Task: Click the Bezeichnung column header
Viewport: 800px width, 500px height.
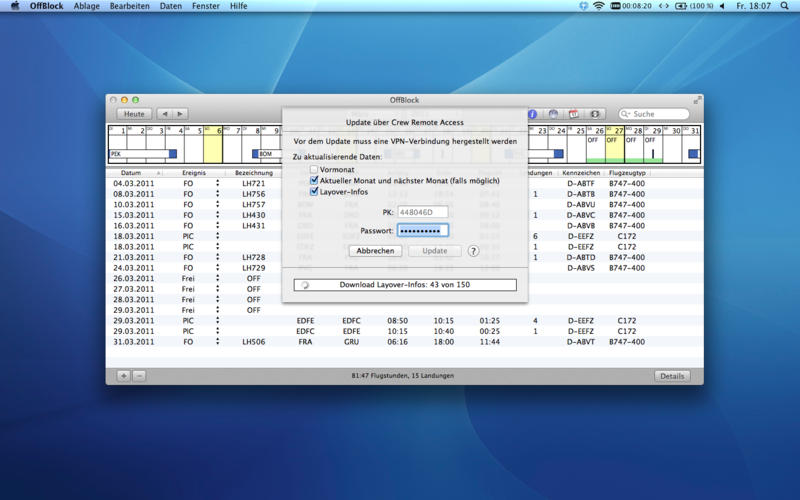Action: tap(254, 173)
